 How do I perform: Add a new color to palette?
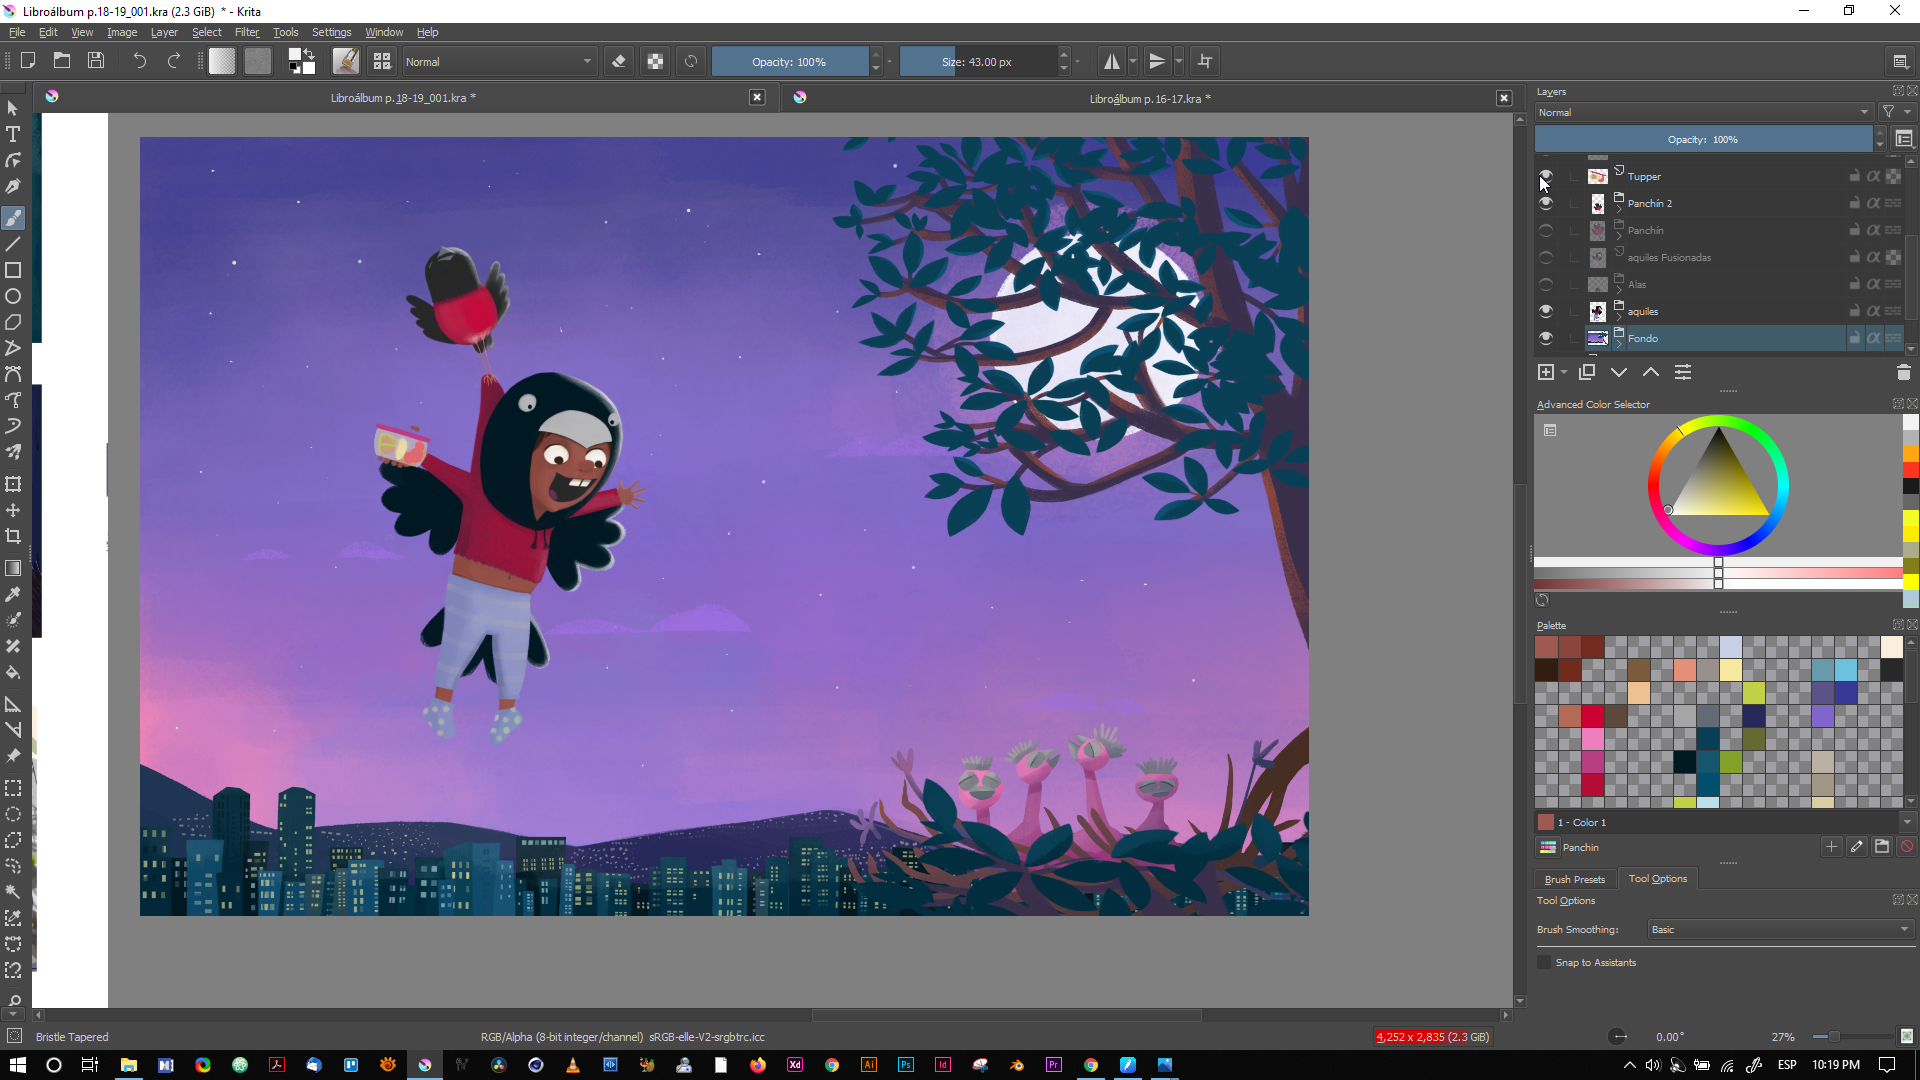click(x=1831, y=847)
